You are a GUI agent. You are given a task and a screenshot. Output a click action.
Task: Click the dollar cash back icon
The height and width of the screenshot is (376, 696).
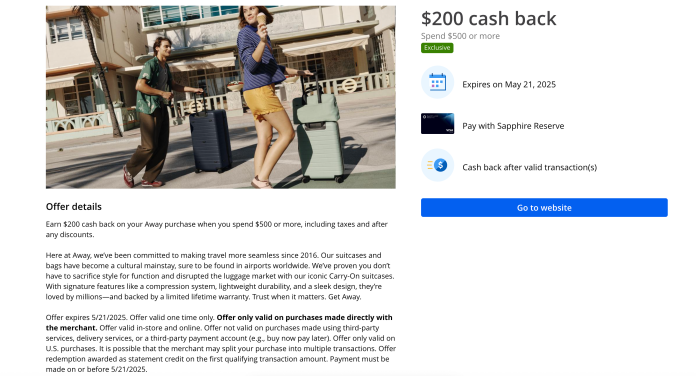coord(437,165)
